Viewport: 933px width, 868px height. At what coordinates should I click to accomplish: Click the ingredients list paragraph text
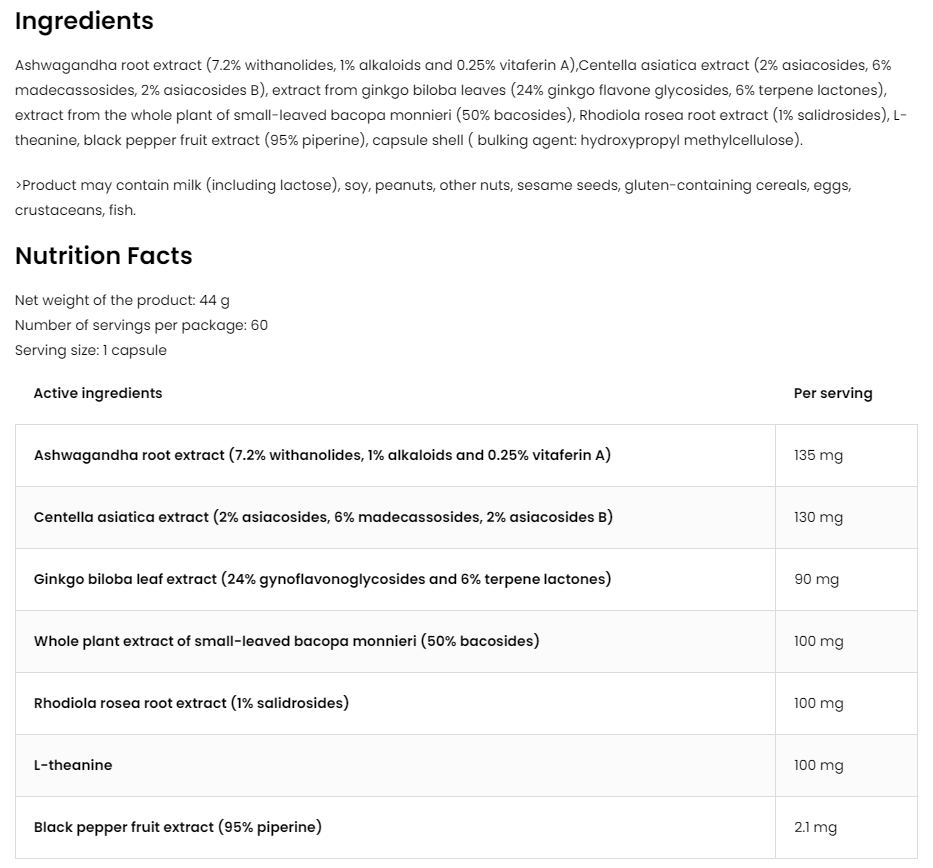(450, 103)
